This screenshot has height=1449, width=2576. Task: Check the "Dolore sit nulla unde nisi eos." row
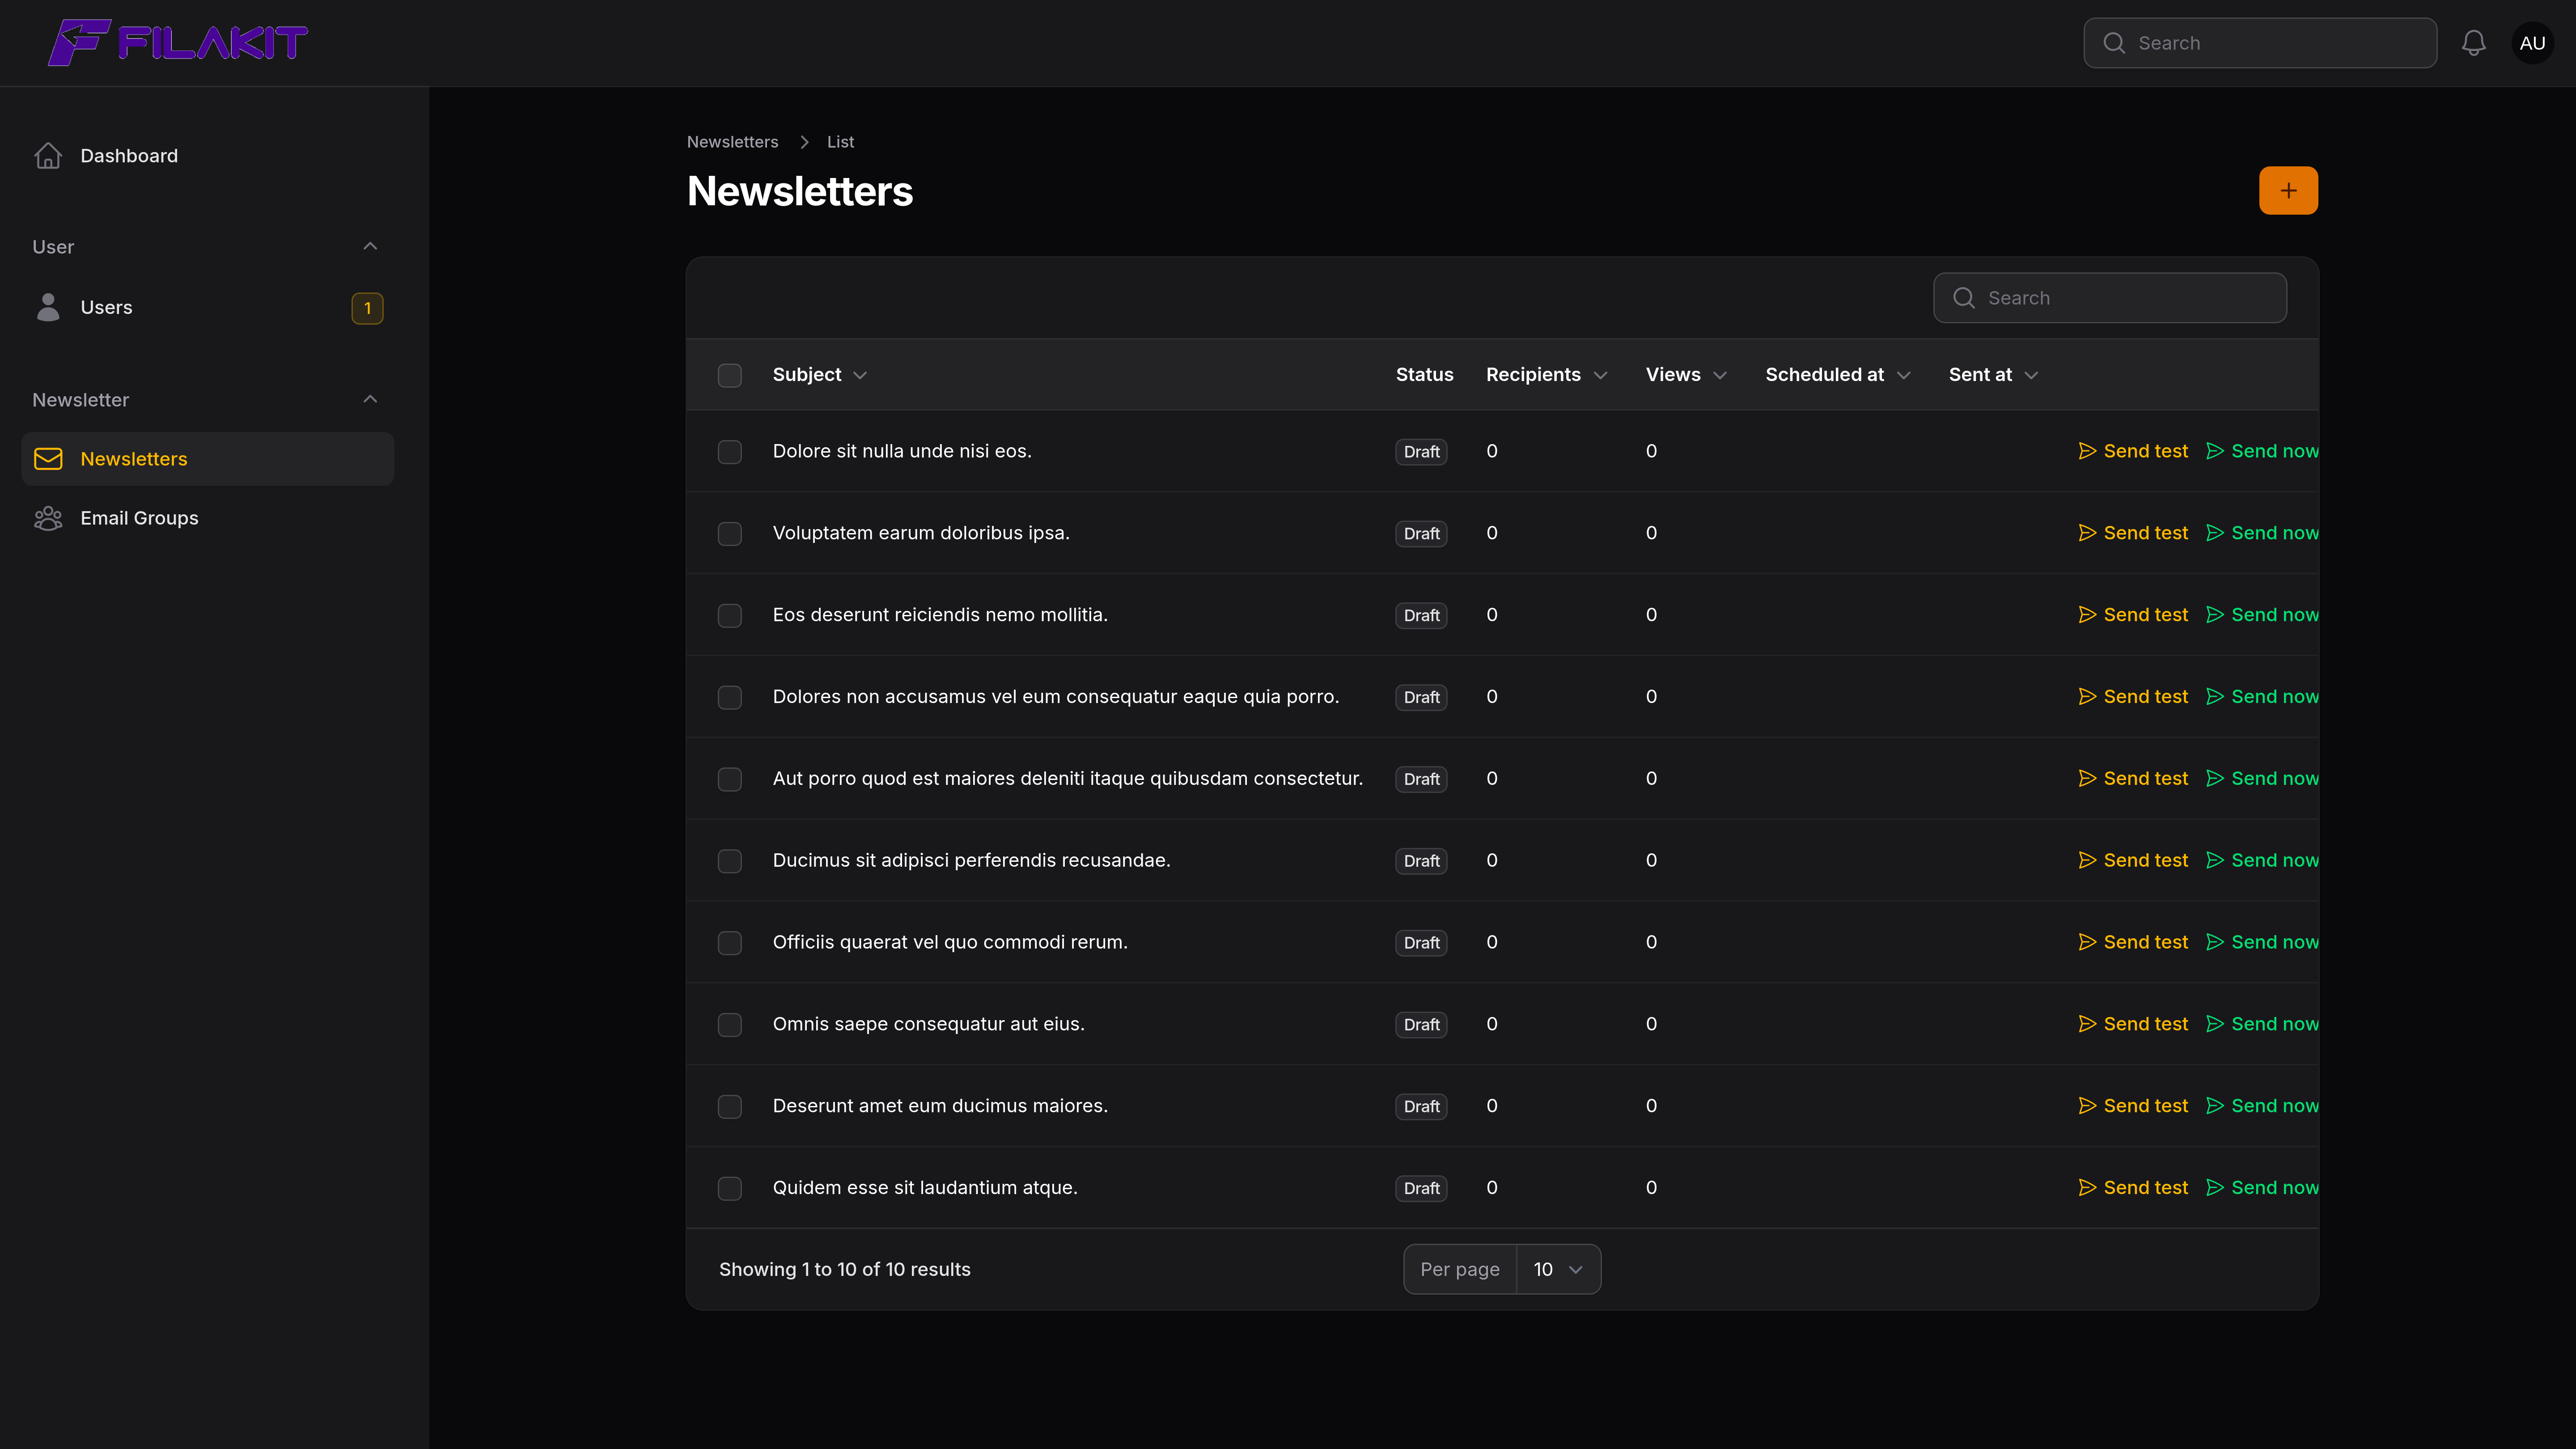[x=730, y=452]
